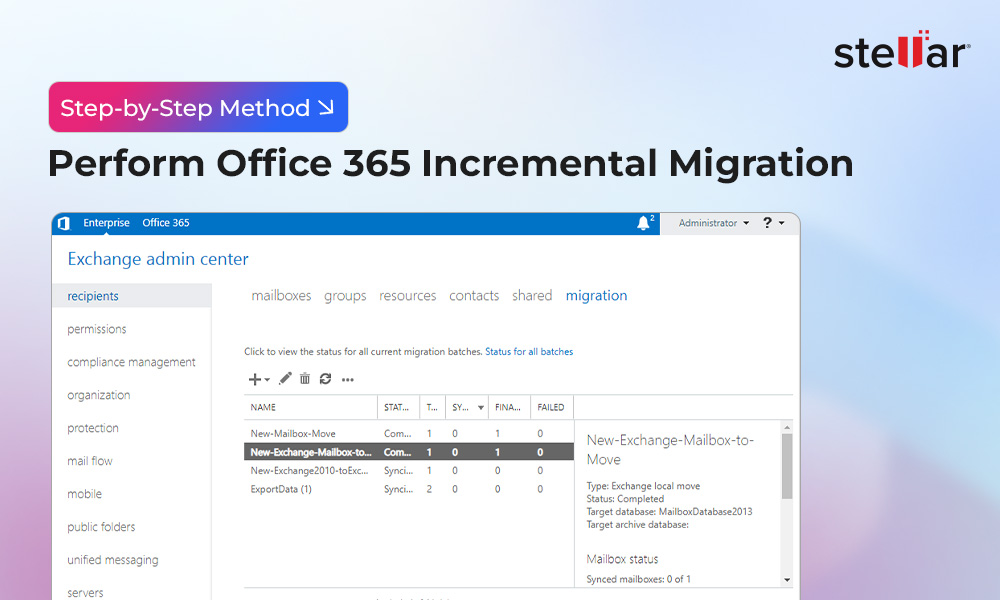Switch to the groups tab
The height and width of the screenshot is (600, 1000).
click(x=345, y=296)
